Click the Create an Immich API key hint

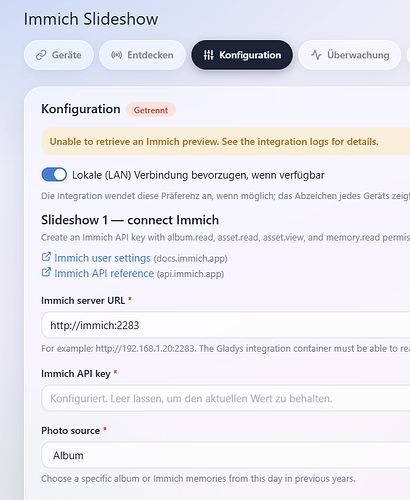(x=226, y=237)
